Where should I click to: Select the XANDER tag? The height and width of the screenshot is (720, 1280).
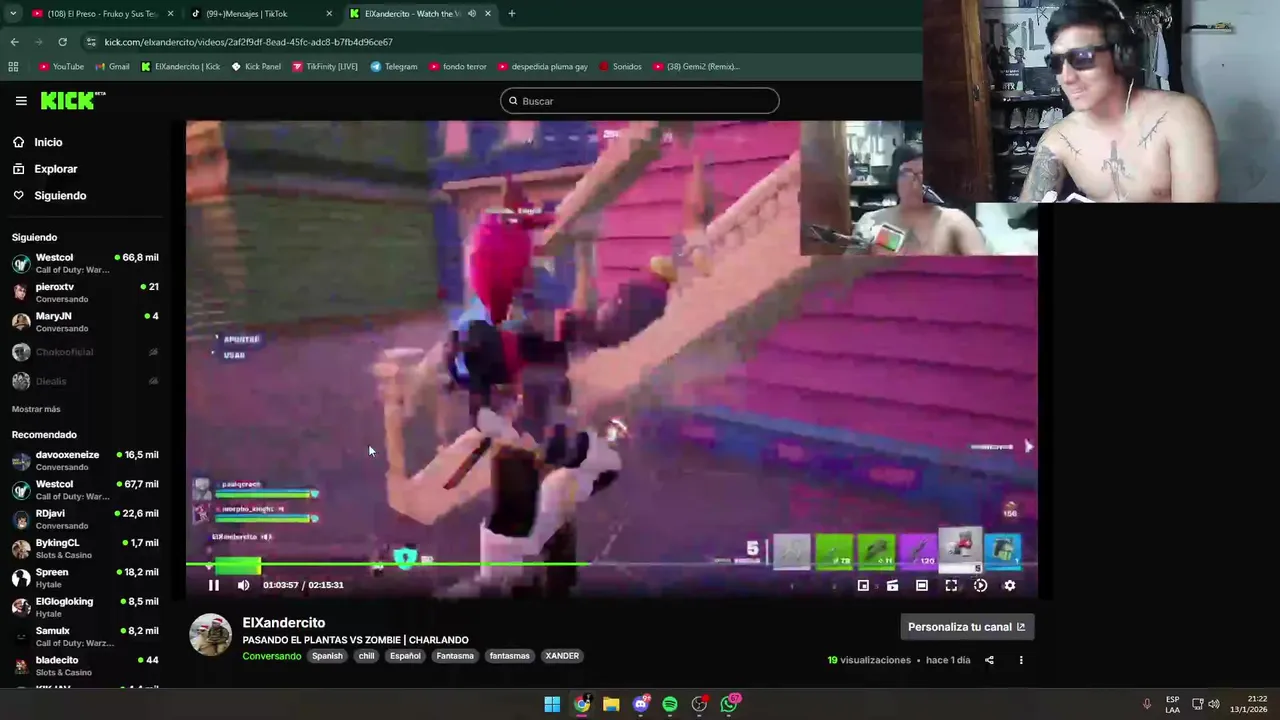click(562, 656)
